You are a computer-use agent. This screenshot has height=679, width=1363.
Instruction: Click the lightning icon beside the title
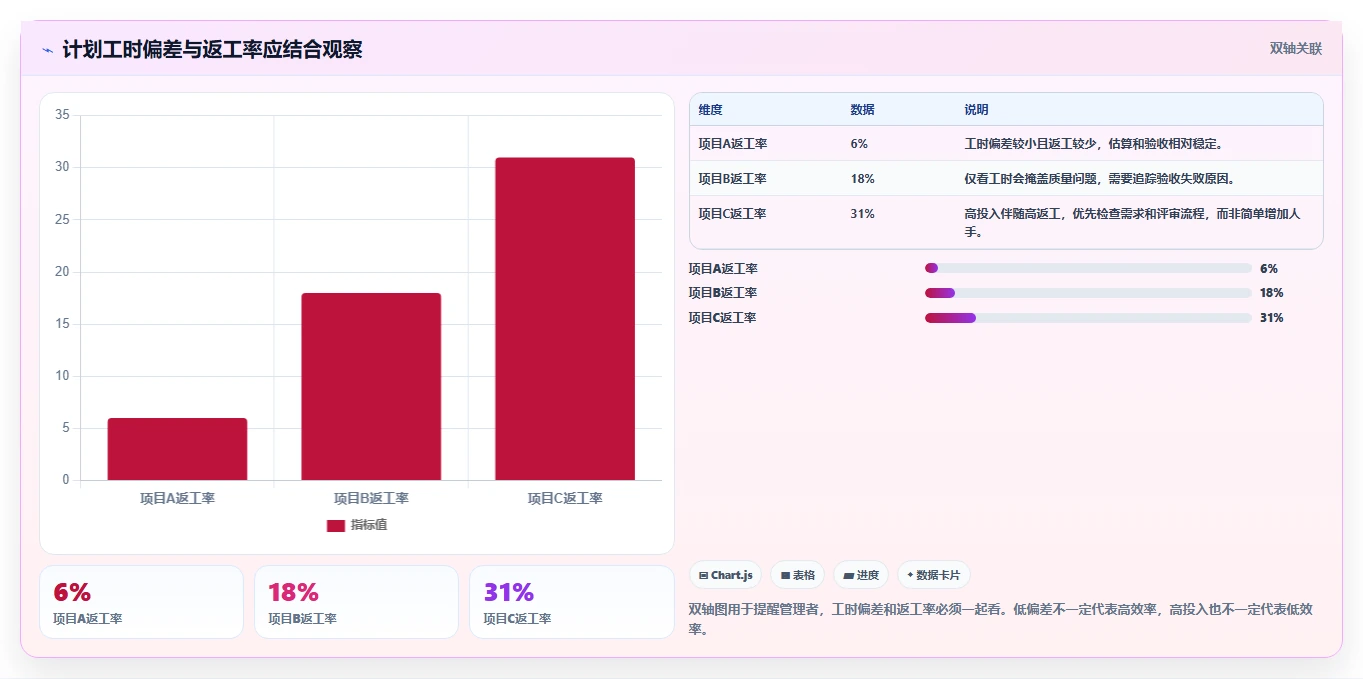coord(47,50)
